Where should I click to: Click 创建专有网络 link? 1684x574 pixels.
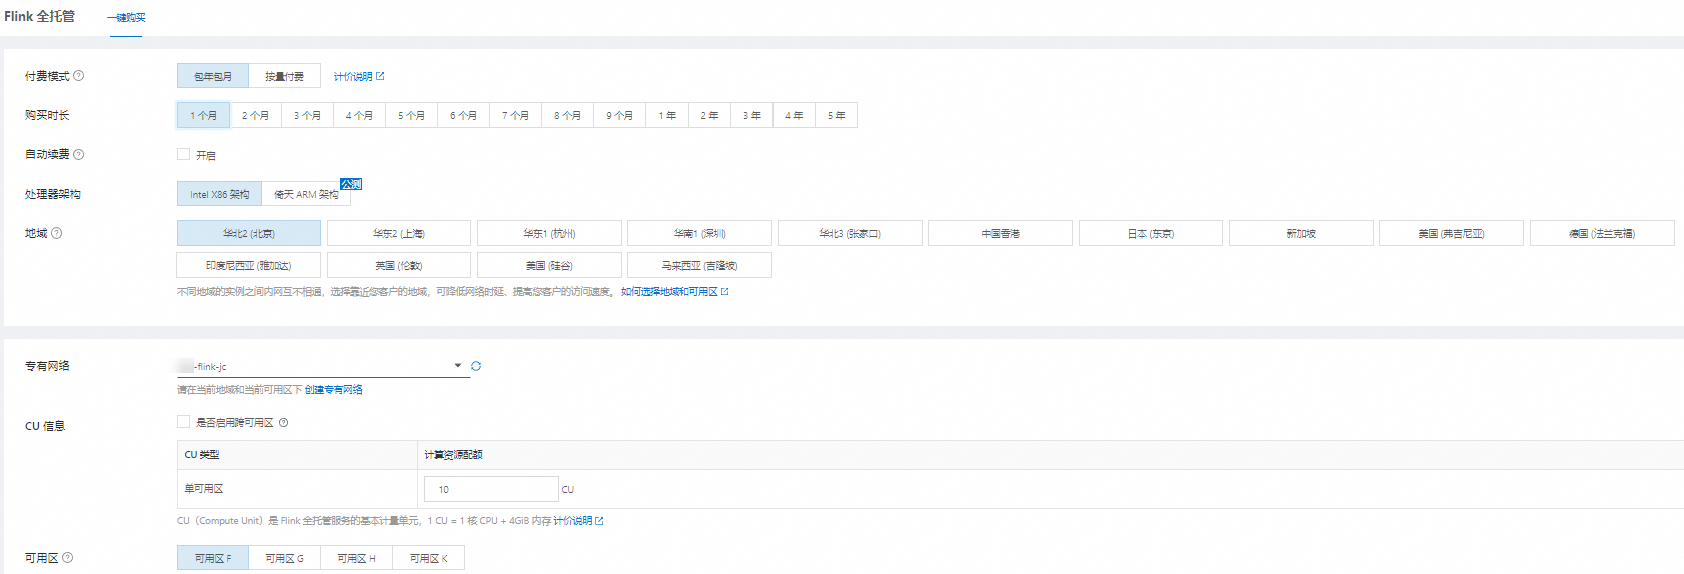(334, 390)
